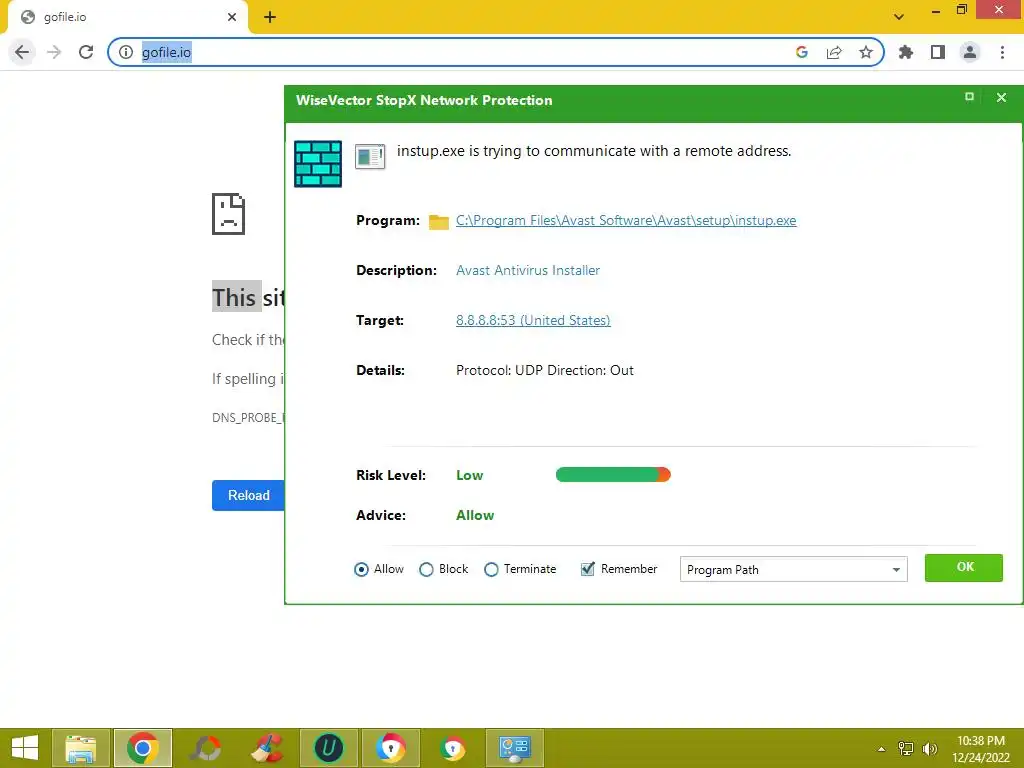Select the Allow radio button

click(361, 569)
